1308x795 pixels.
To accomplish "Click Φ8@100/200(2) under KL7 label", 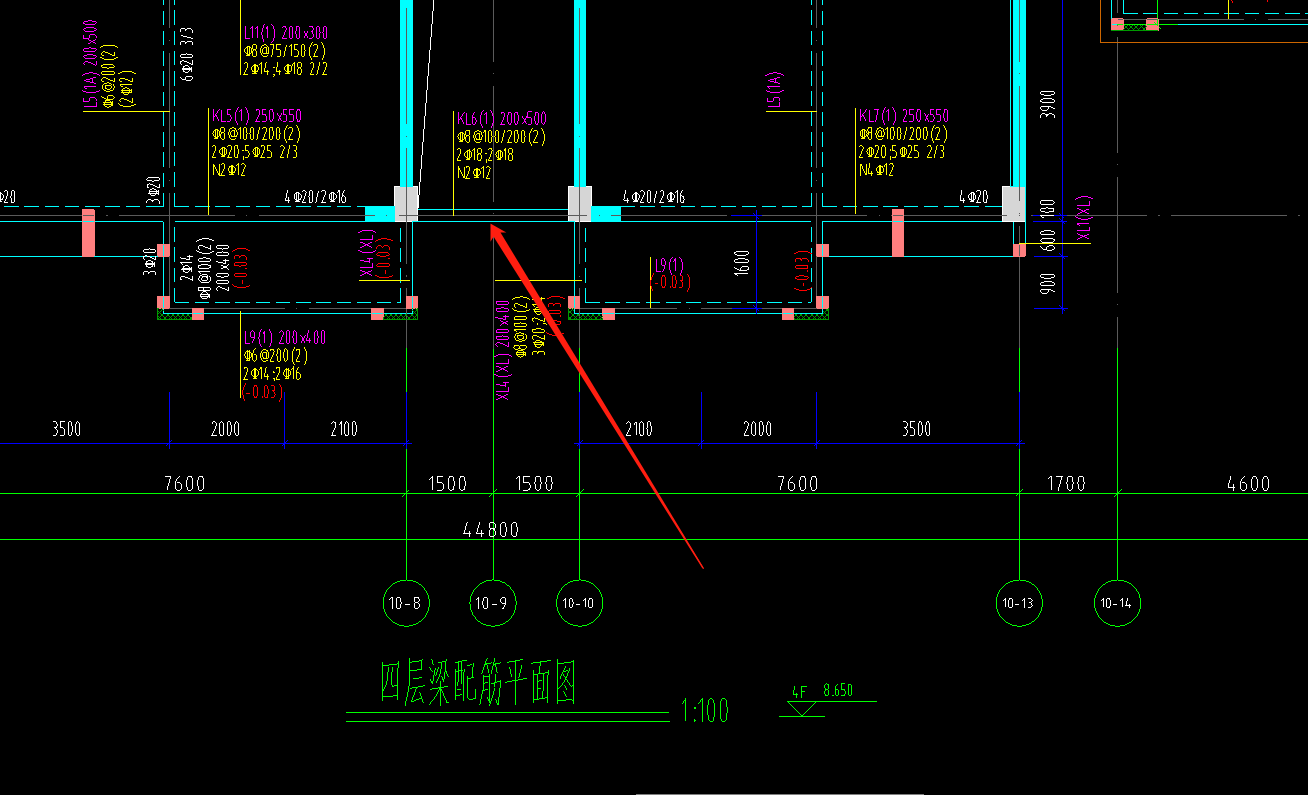I will pyautogui.click(x=903, y=134).
